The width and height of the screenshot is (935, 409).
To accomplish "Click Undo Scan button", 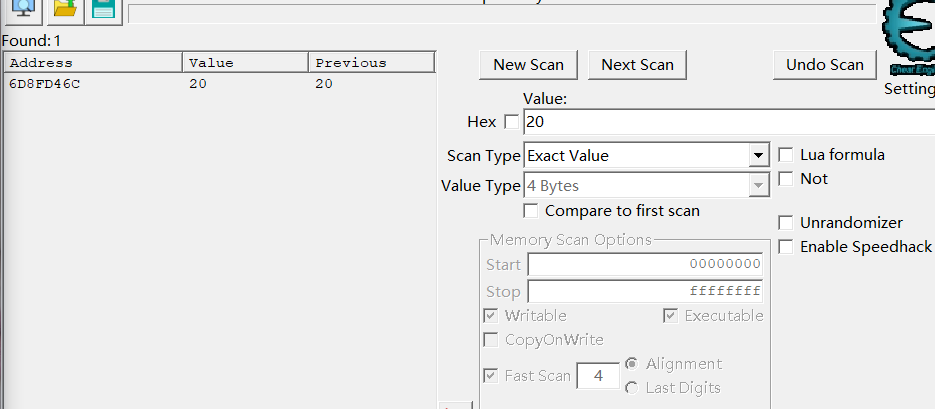I will 825,65.
